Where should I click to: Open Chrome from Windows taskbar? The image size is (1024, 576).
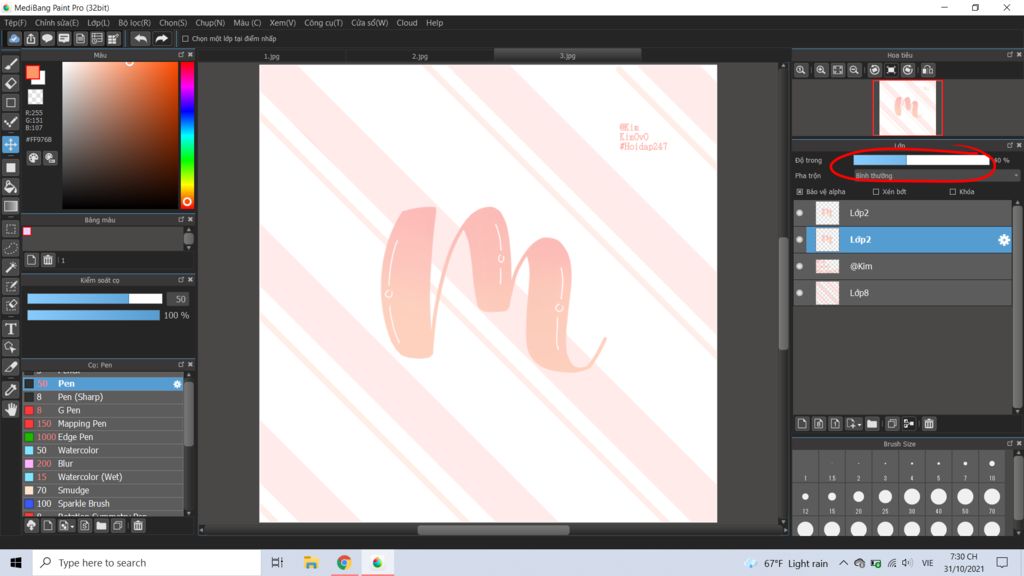(344, 563)
